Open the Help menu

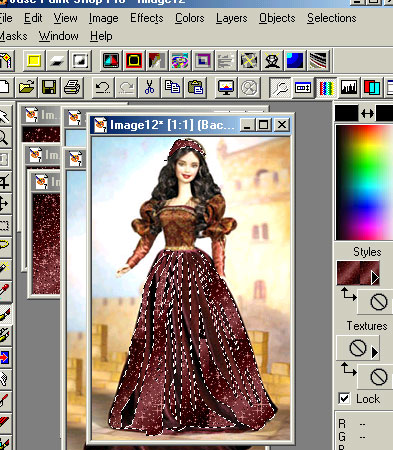(x=101, y=36)
